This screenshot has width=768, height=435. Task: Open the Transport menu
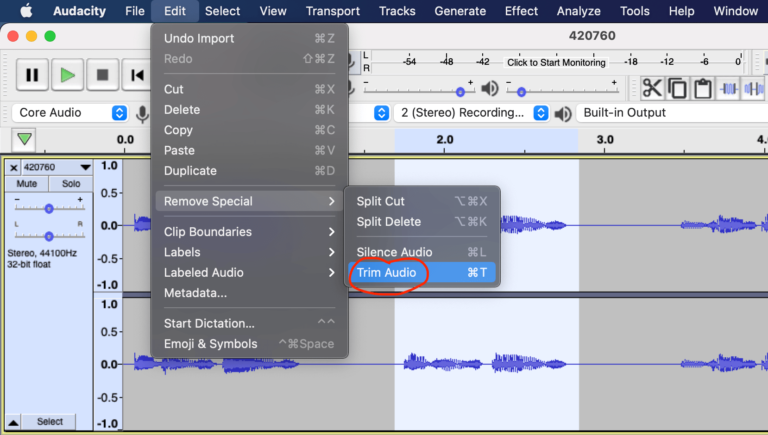click(333, 11)
